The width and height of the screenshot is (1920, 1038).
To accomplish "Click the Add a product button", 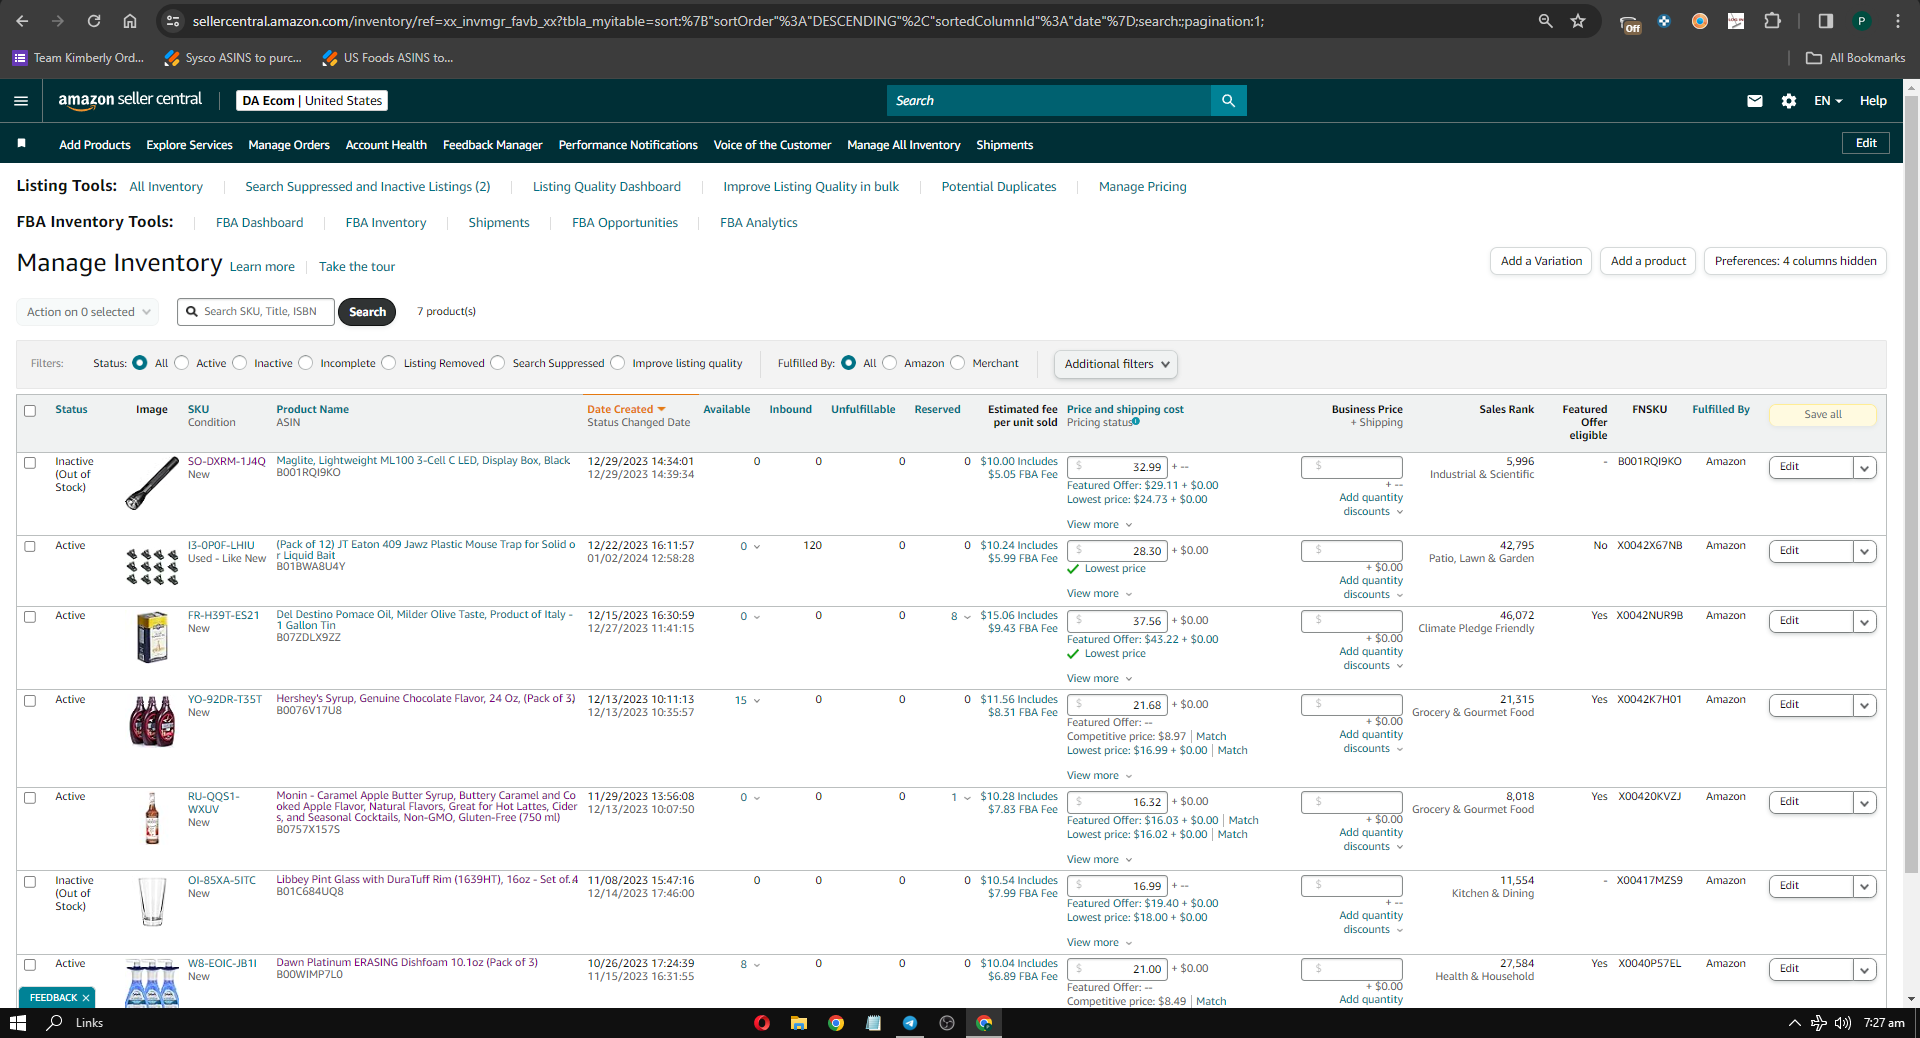I will [x=1648, y=262].
